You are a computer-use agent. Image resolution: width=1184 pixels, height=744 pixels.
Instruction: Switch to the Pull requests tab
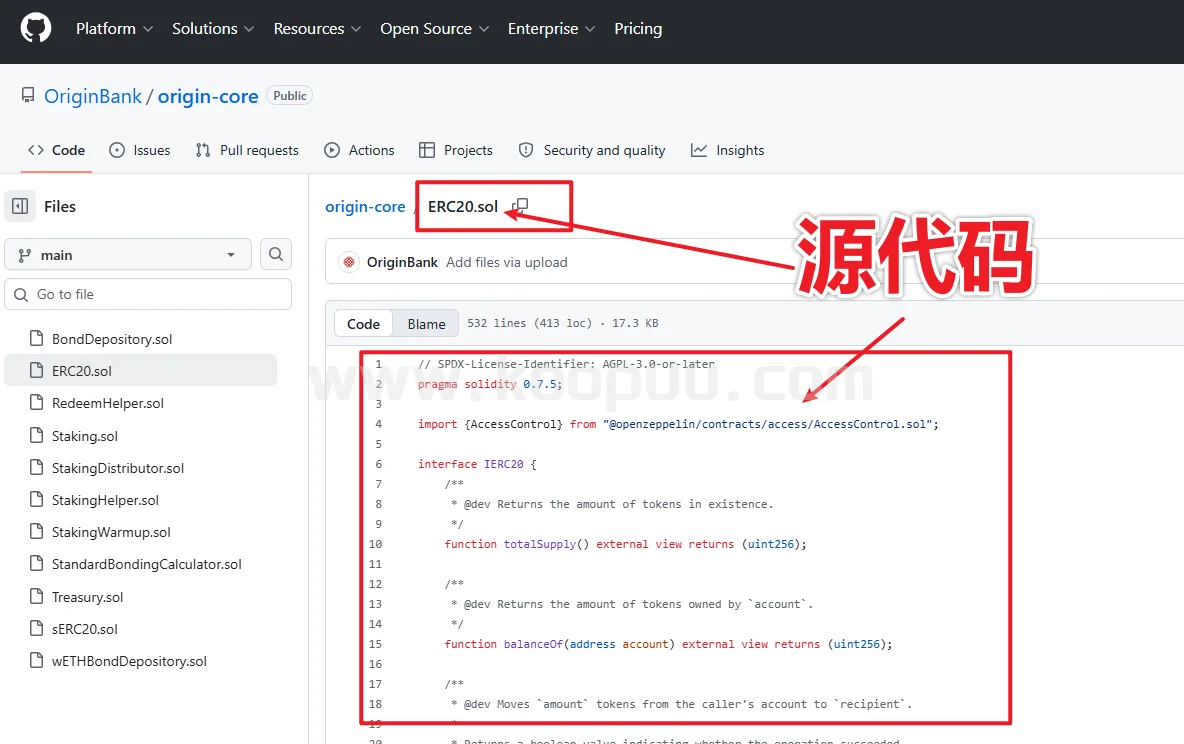(247, 150)
